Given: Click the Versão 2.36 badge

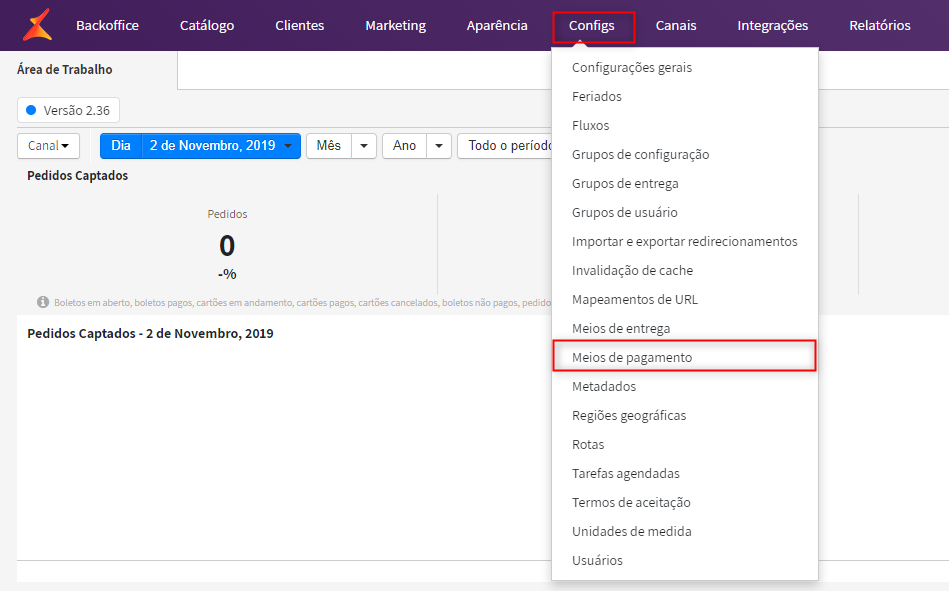Looking at the screenshot, I should (x=68, y=110).
